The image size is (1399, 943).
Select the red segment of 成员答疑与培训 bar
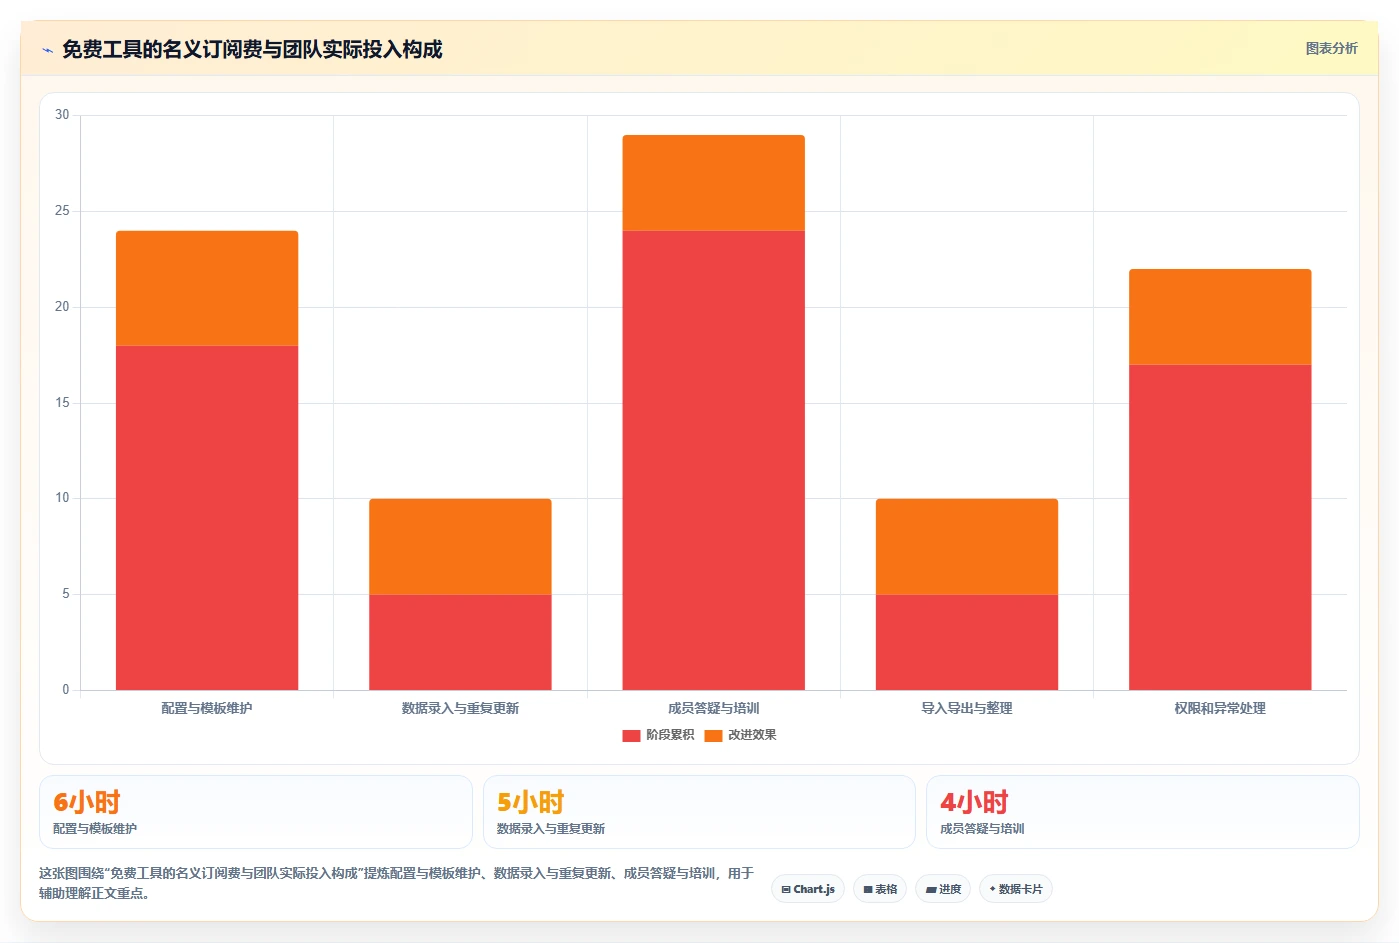[713, 460]
